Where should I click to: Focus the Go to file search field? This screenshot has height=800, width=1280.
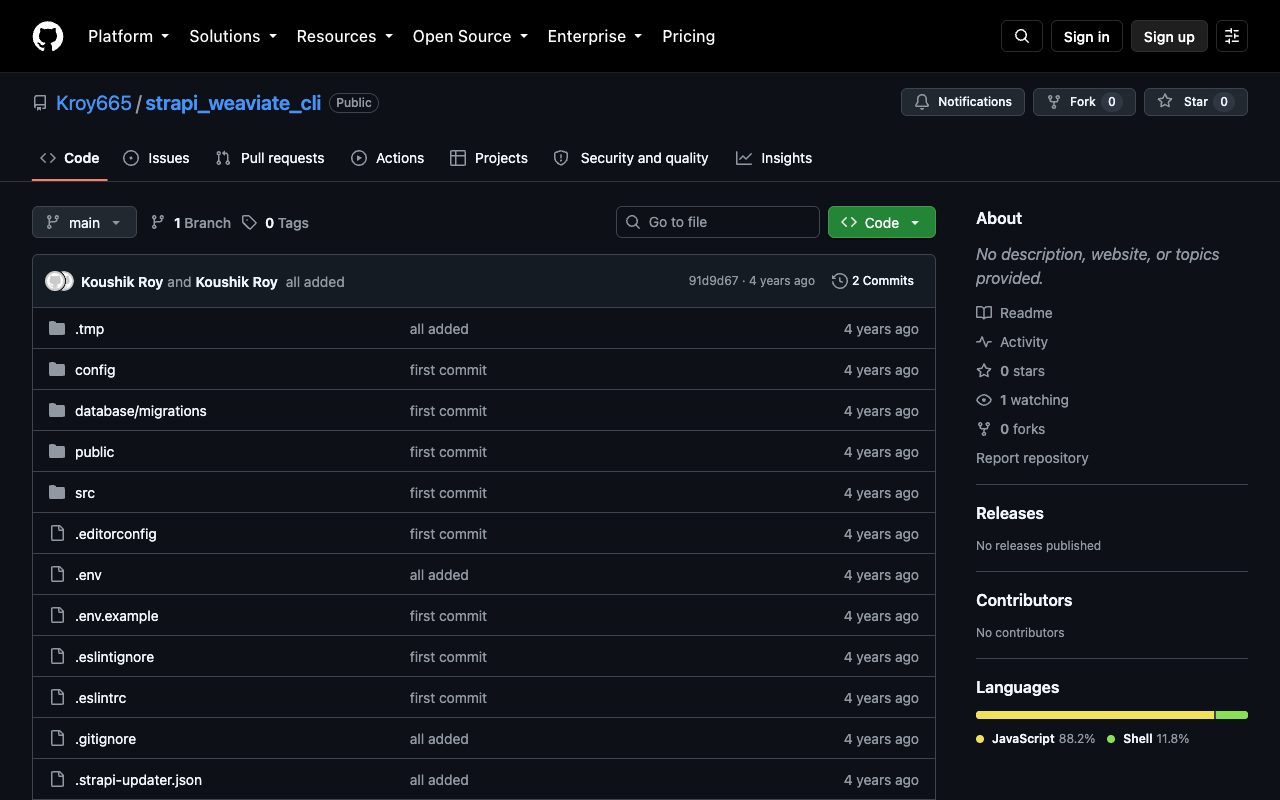(x=718, y=222)
